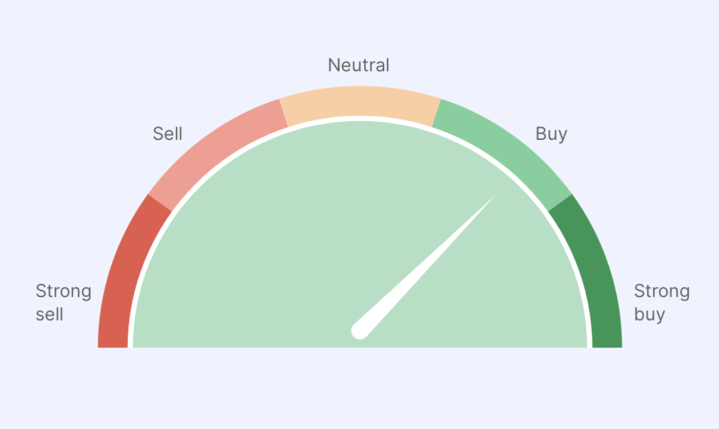Click the boundary between Strong sell and Sell segments
Image resolution: width=719 pixels, height=429 pixels.
pos(160,203)
